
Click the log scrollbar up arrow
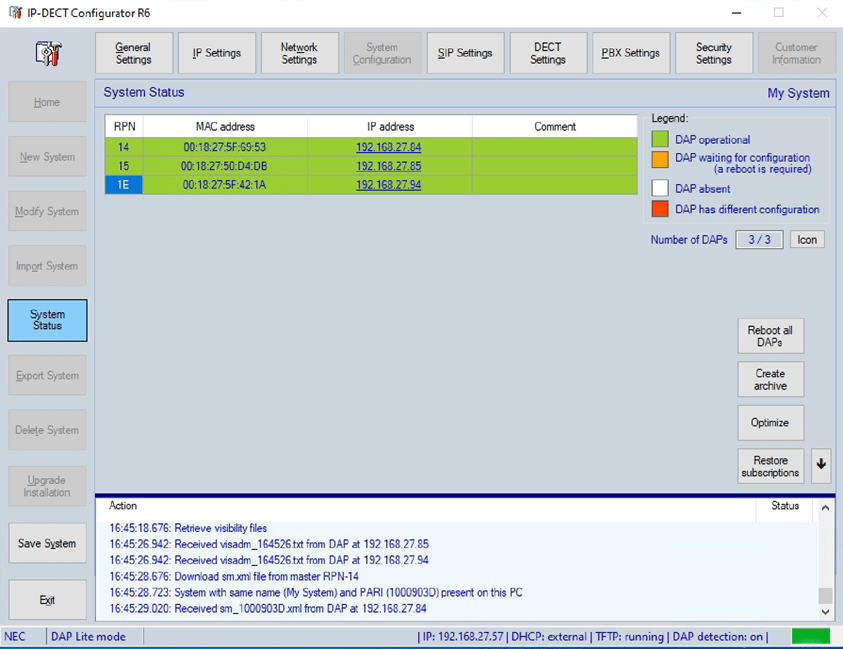(x=825, y=507)
